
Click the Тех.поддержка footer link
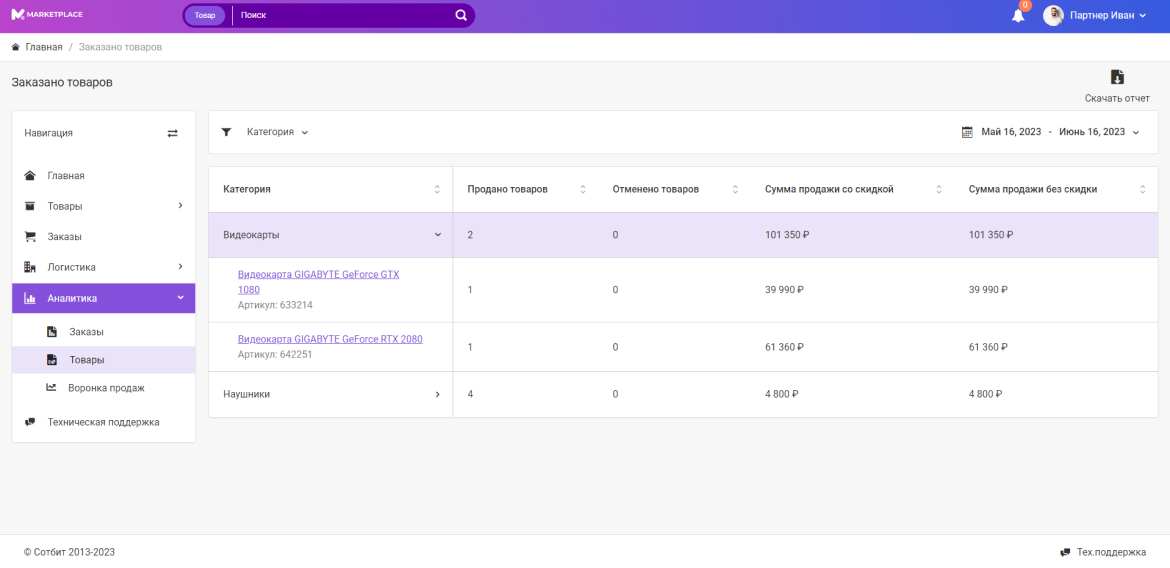pos(1111,552)
